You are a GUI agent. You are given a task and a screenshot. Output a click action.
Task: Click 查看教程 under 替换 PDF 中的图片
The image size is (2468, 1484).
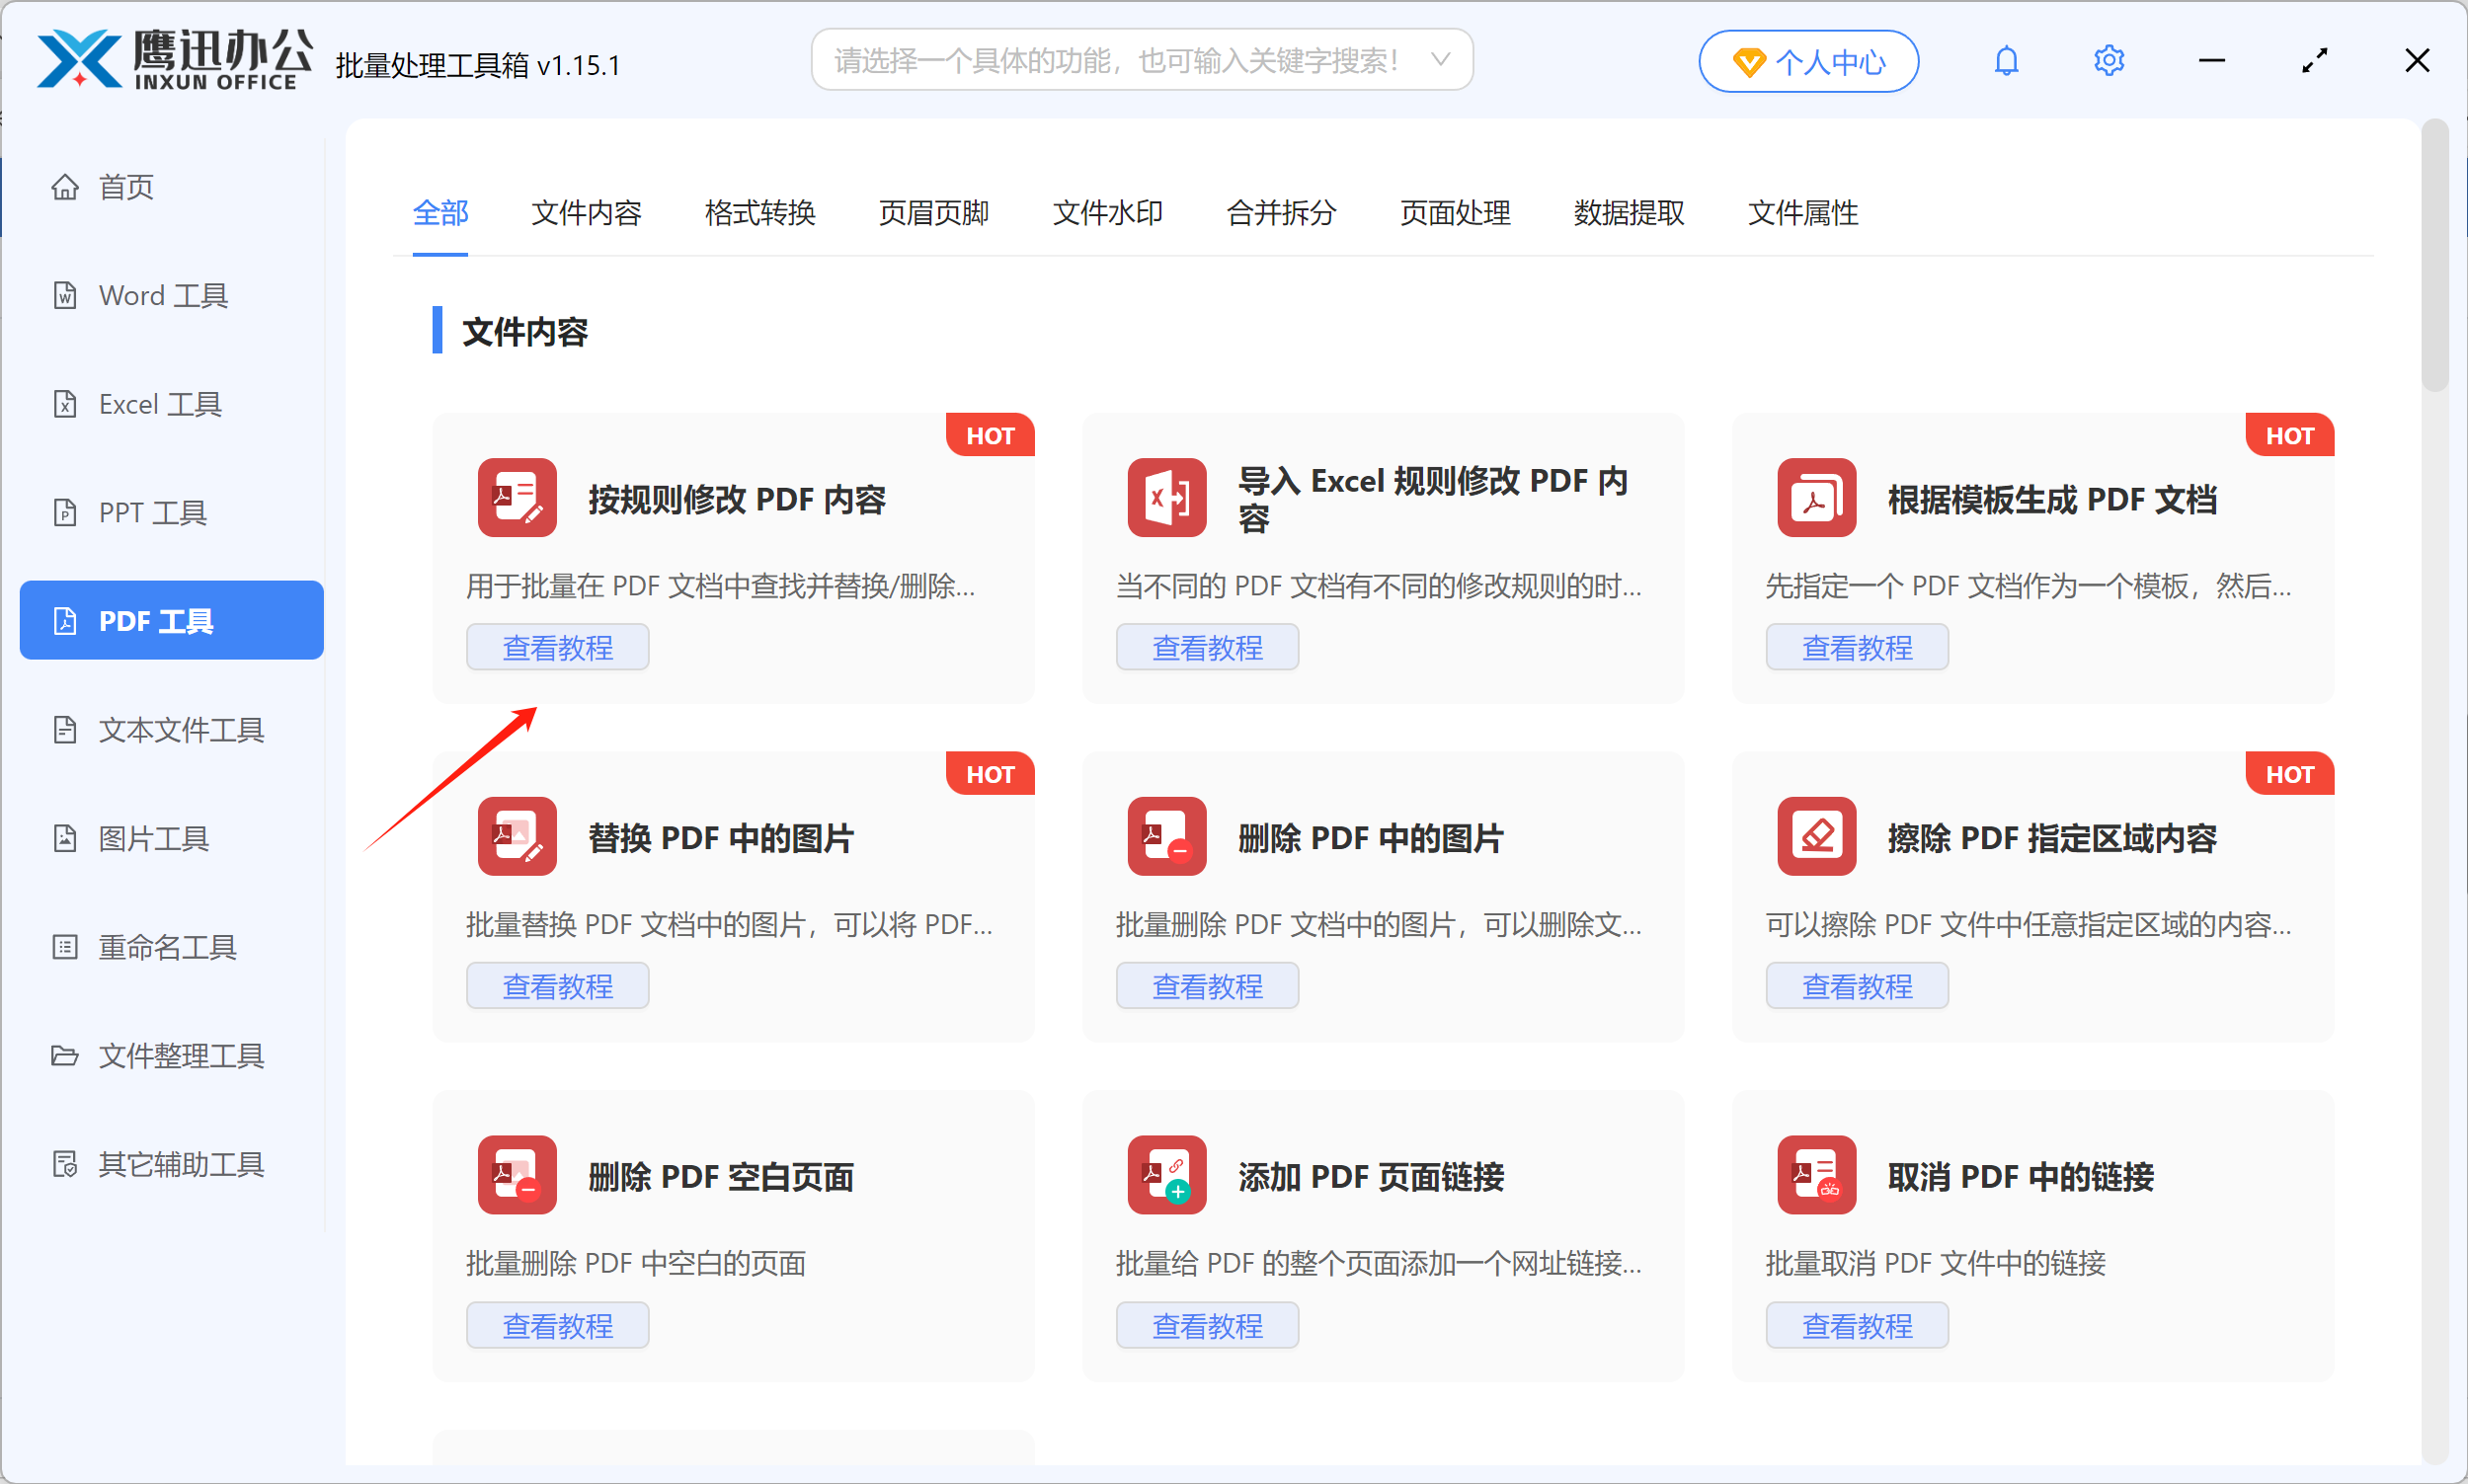tap(558, 987)
